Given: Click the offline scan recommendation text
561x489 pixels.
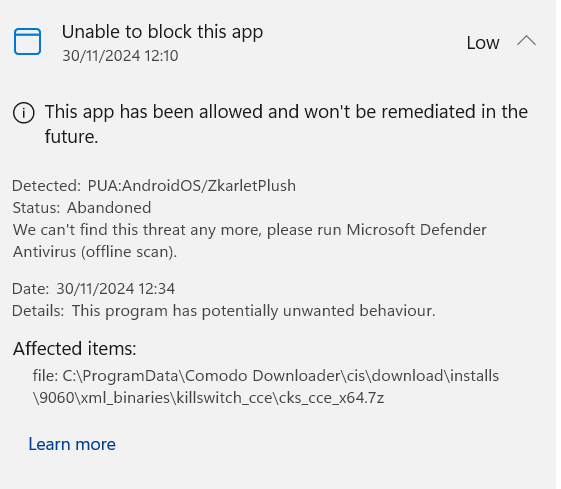Looking at the screenshot, I should click(x=250, y=241).
